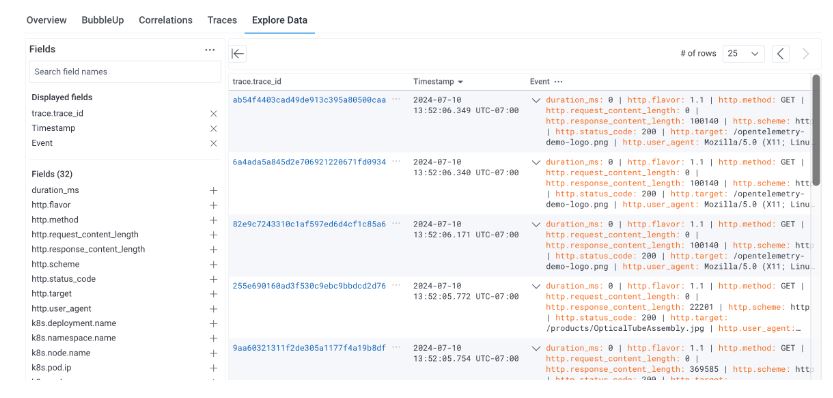
Task: Remove Timestamp from displayed fields
Action: tap(214, 129)
